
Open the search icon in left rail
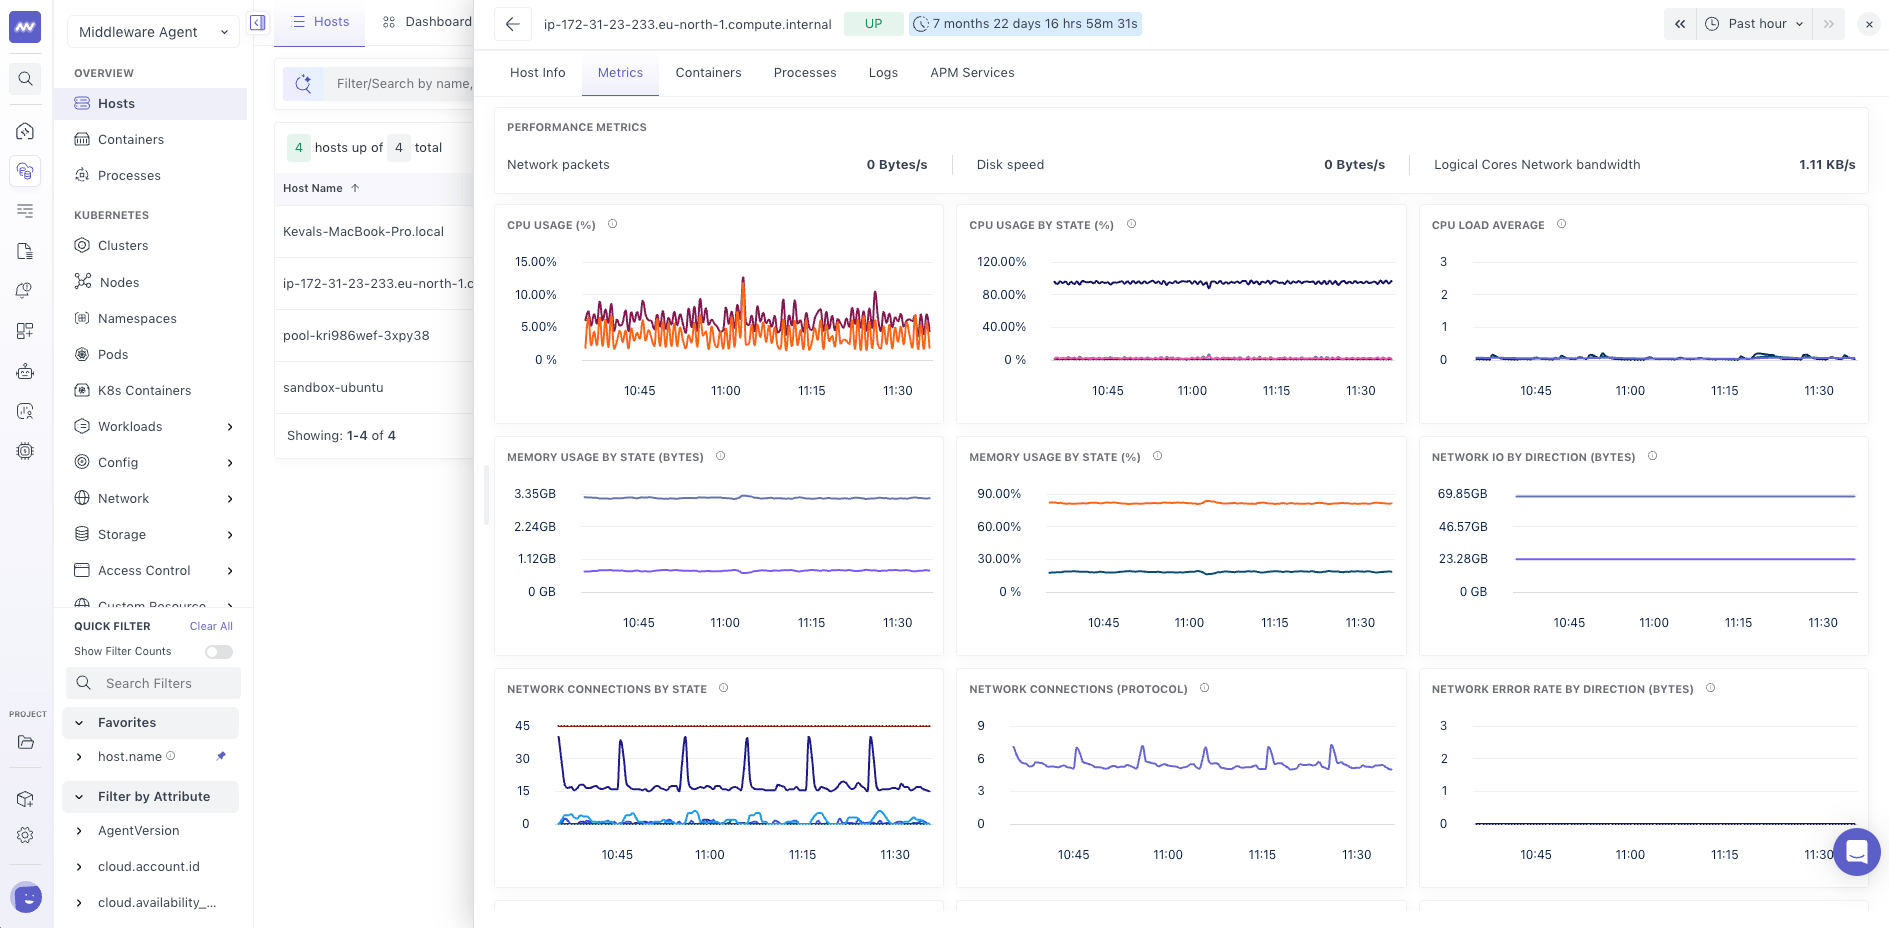click(25, 79)
